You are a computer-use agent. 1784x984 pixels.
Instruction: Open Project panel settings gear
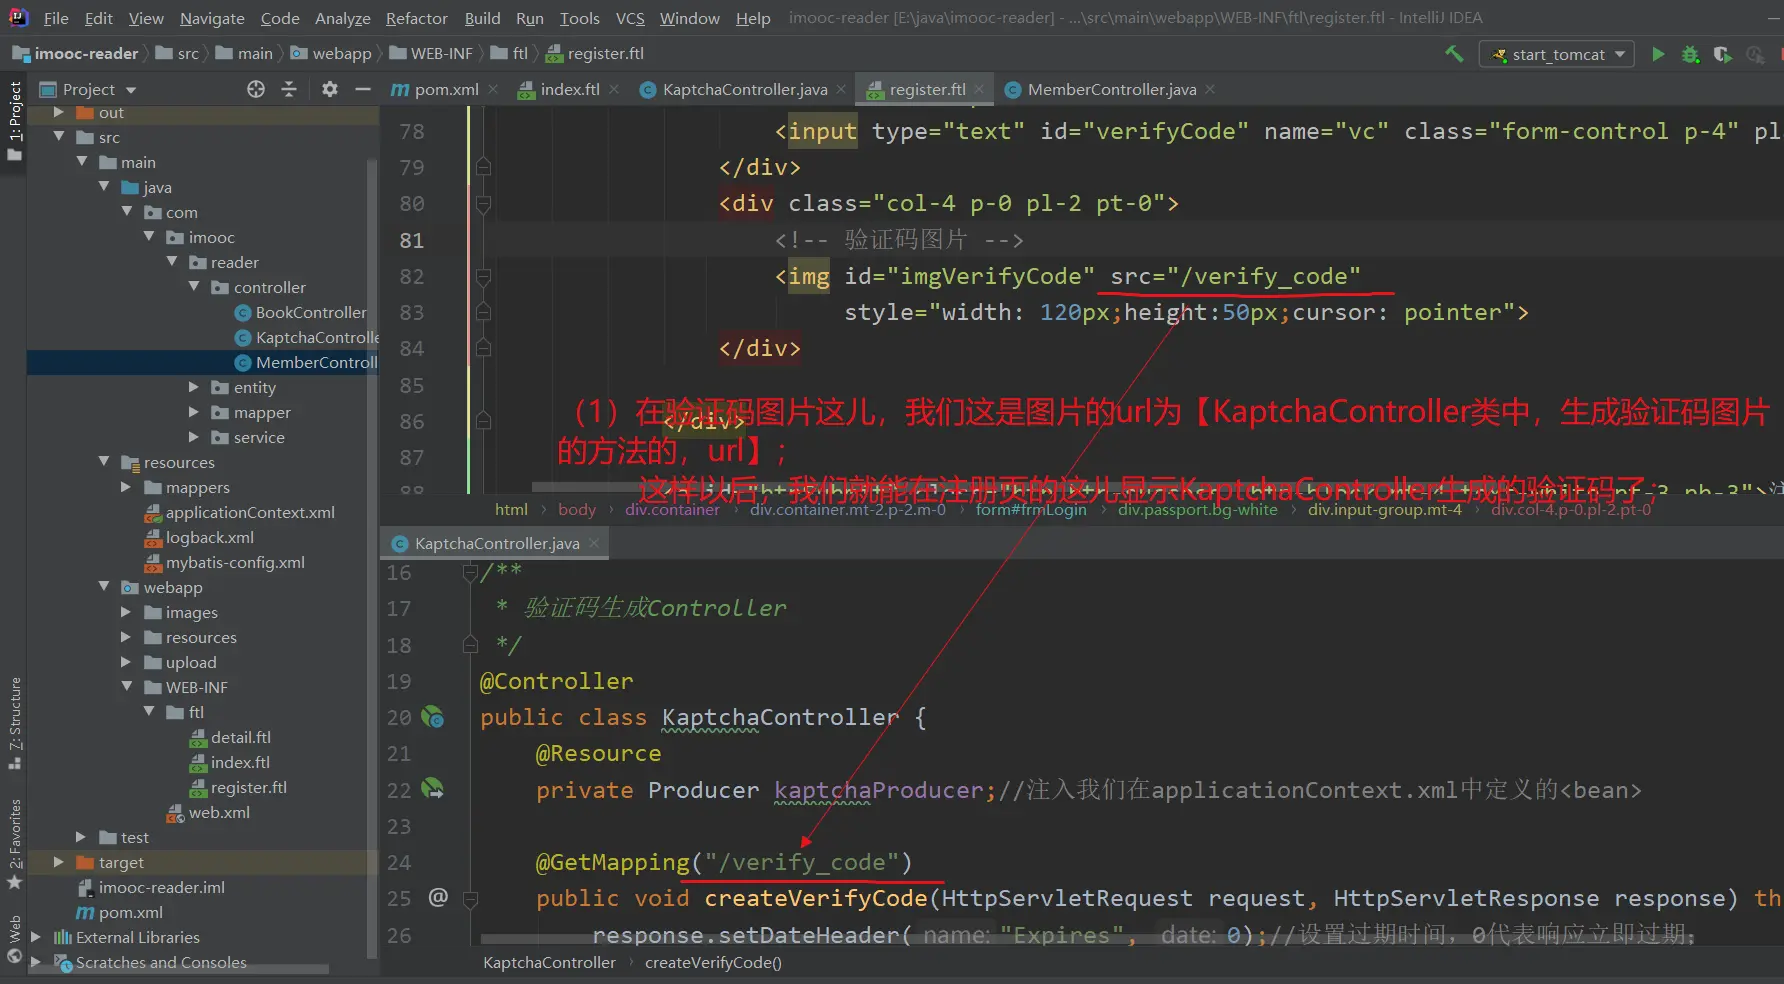pos(330,89)
